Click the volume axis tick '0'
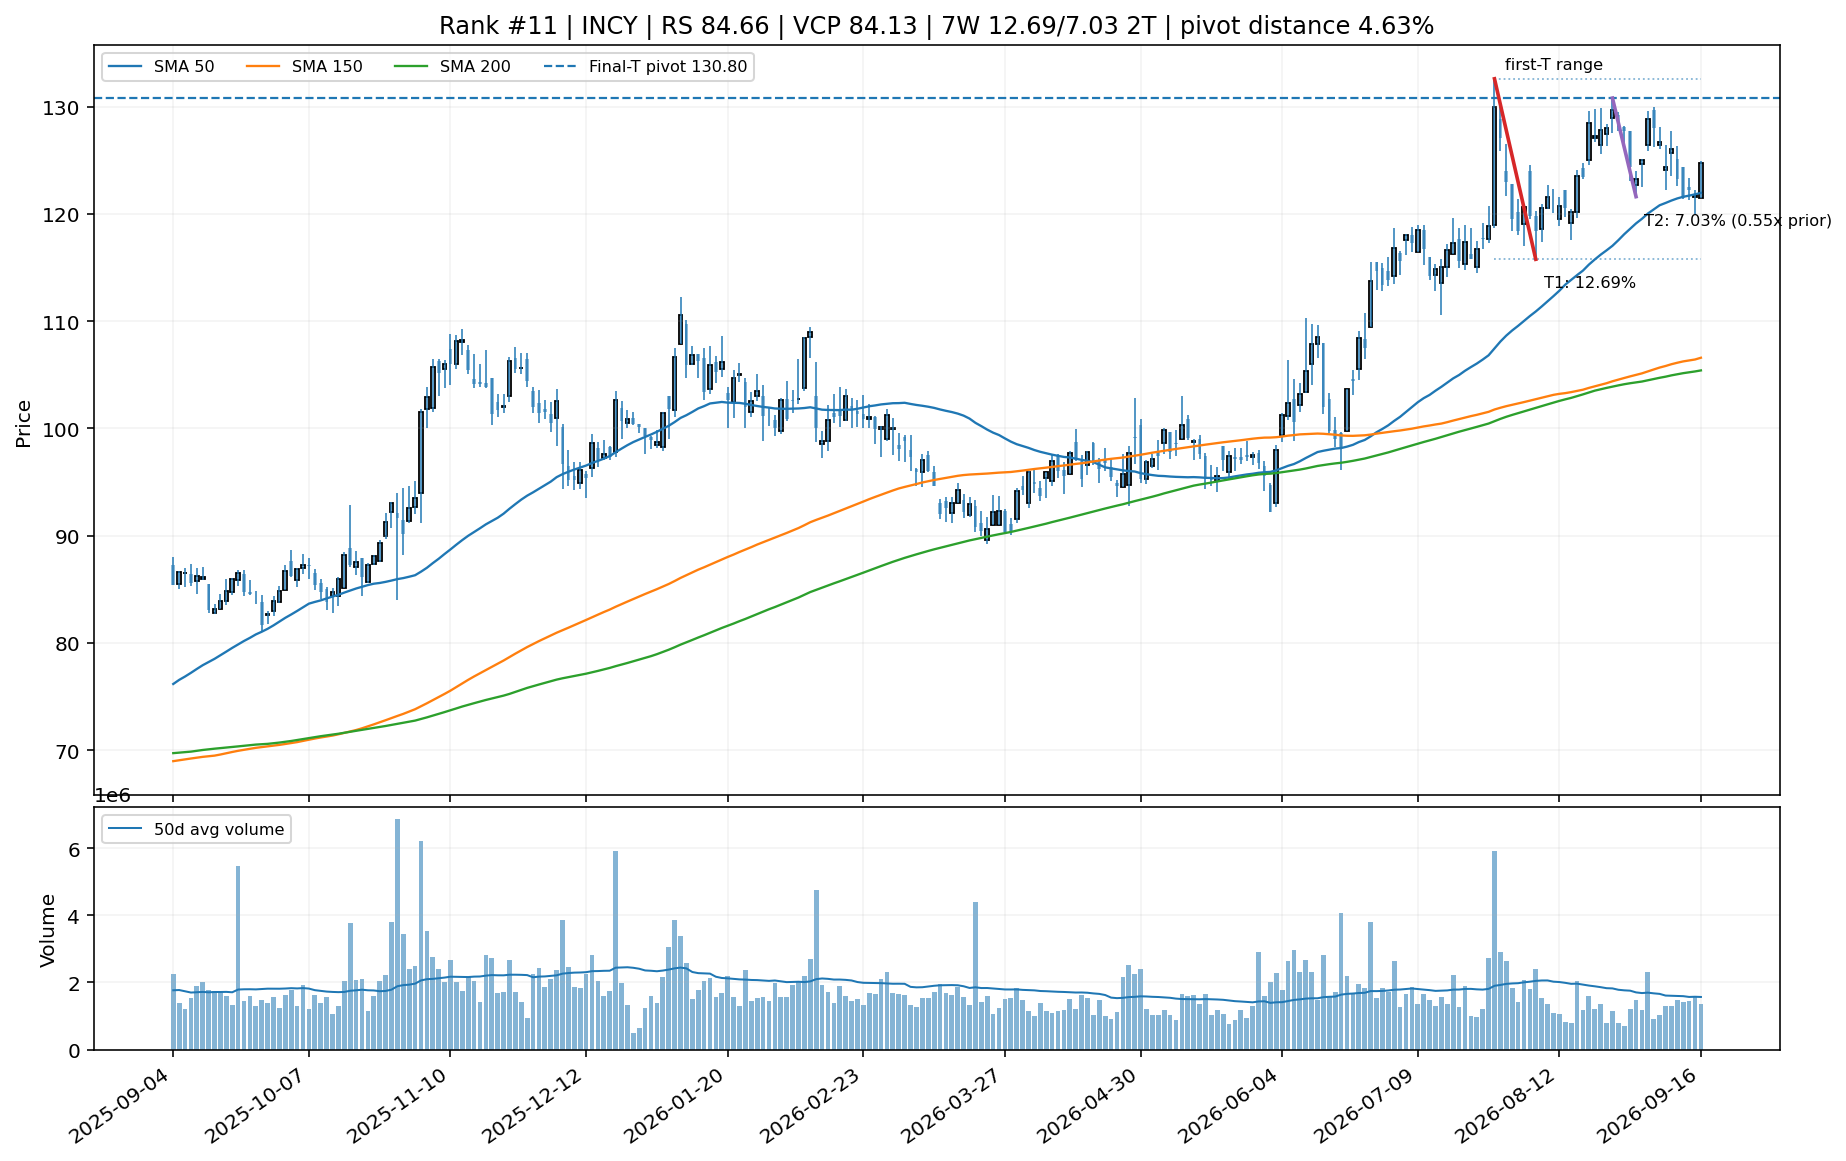1846x1161 pixels. click(x=76, y=1050)
